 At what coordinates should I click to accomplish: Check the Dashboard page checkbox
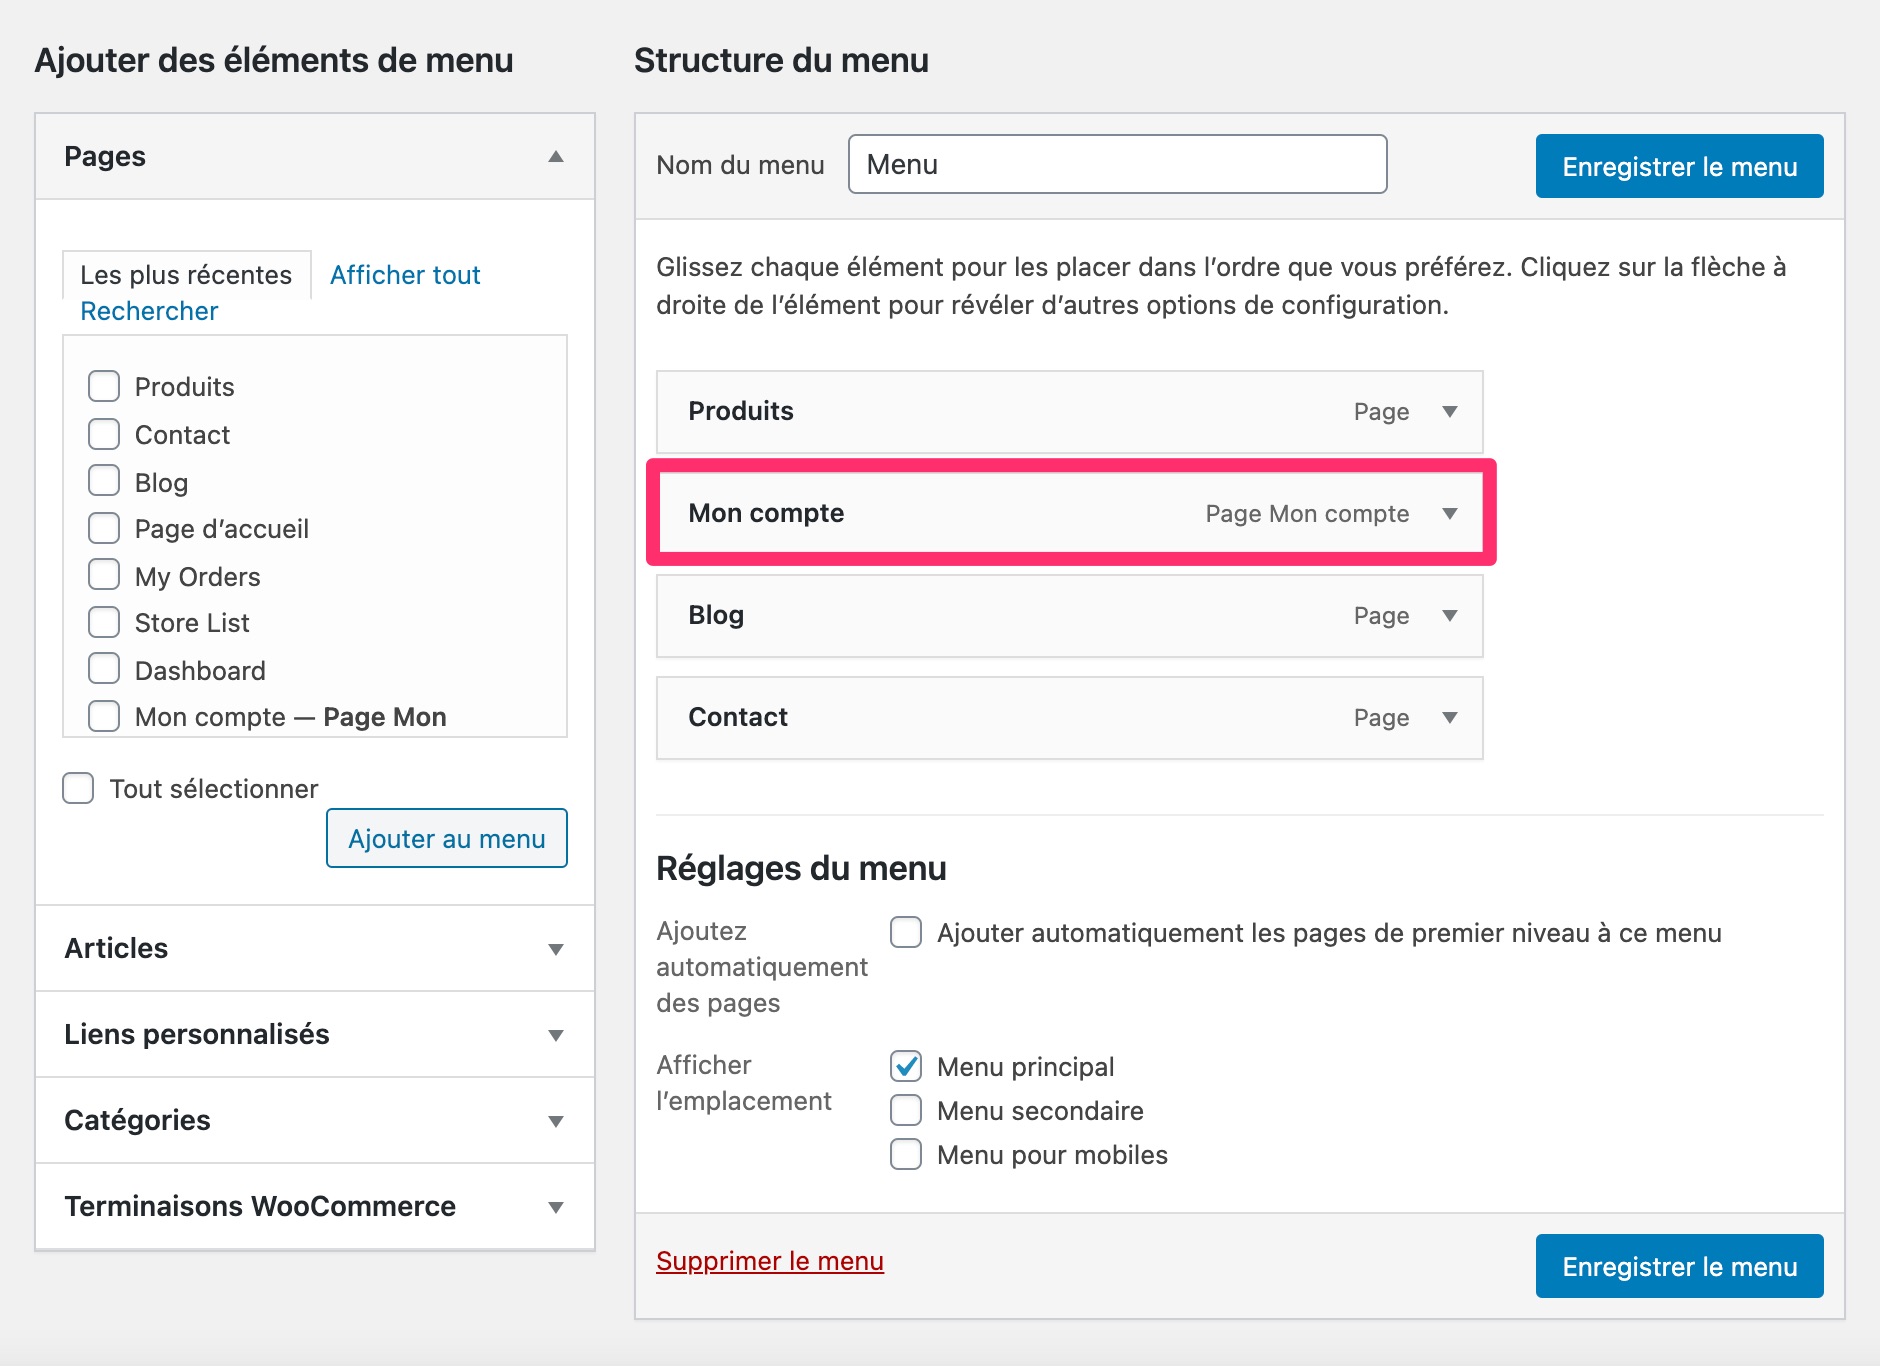pyautogui.click(x=104, y=668)
